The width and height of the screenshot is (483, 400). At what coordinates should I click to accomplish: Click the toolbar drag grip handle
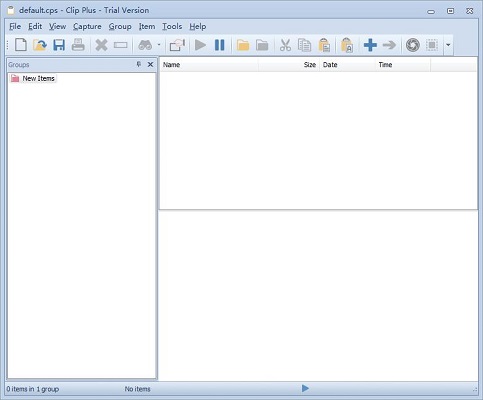pyautogui.click(x=7, y=45)
